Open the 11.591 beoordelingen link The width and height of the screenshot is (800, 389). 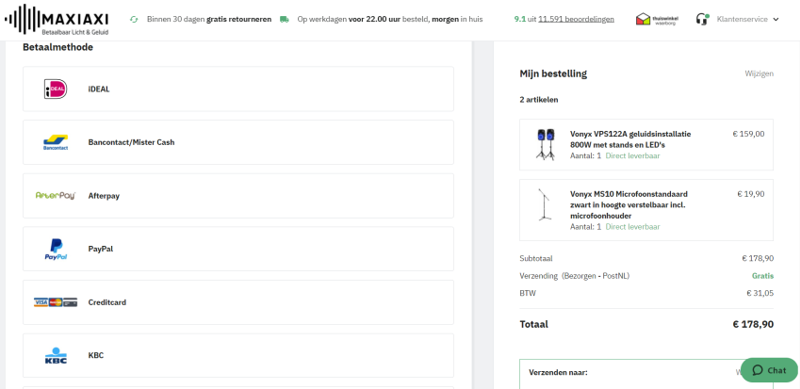pos(576,19)
